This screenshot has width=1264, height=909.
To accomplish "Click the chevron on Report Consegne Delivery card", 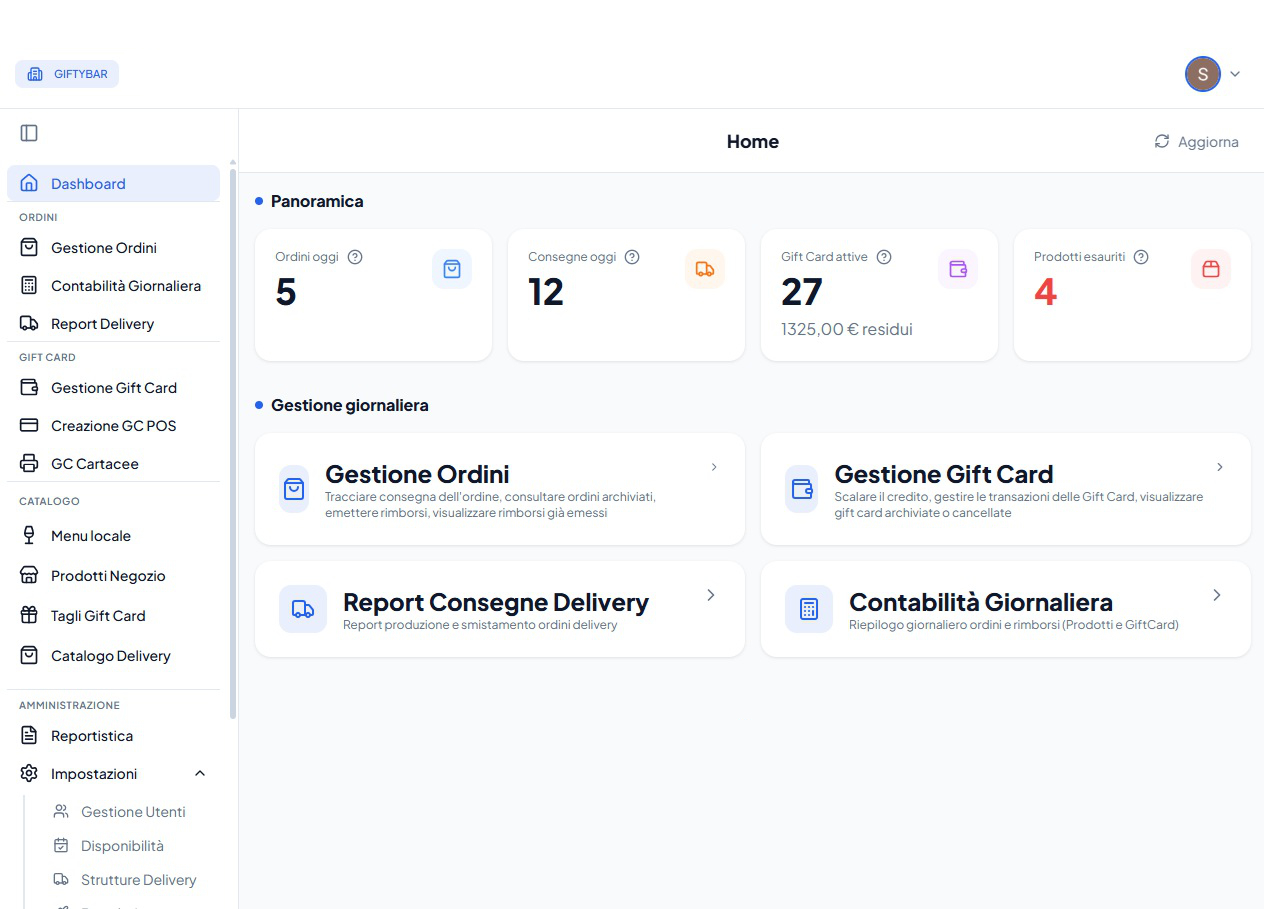I will [x=711, y=595].
